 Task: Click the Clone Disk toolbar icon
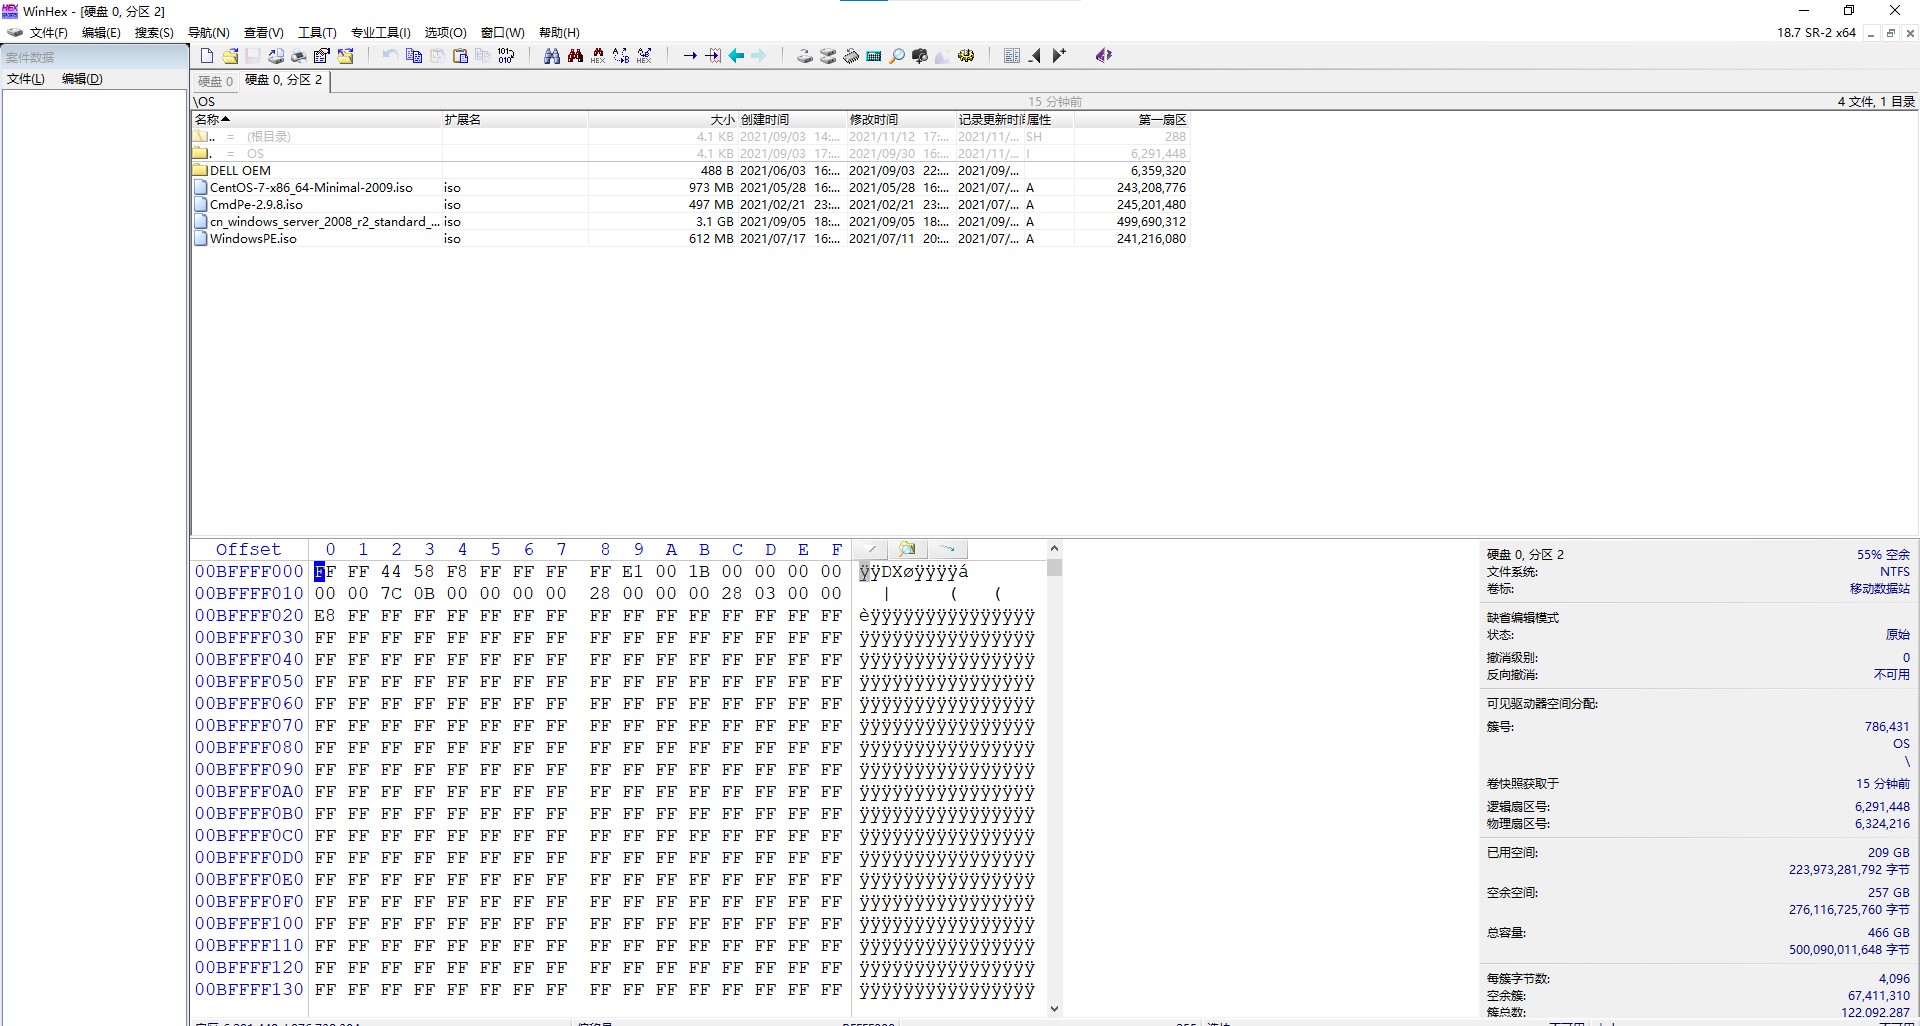[828, 56]
